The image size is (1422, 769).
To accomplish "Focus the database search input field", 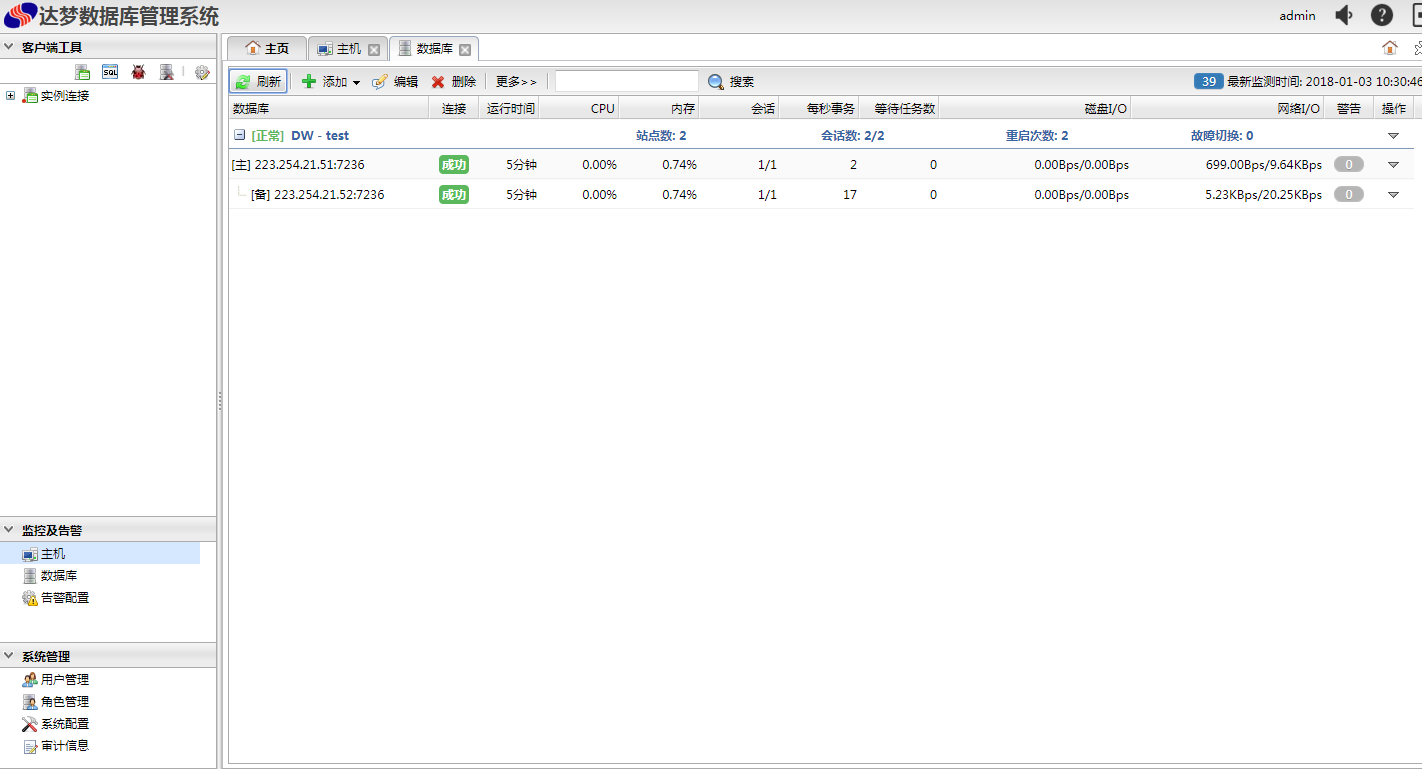I will point(627,81).
